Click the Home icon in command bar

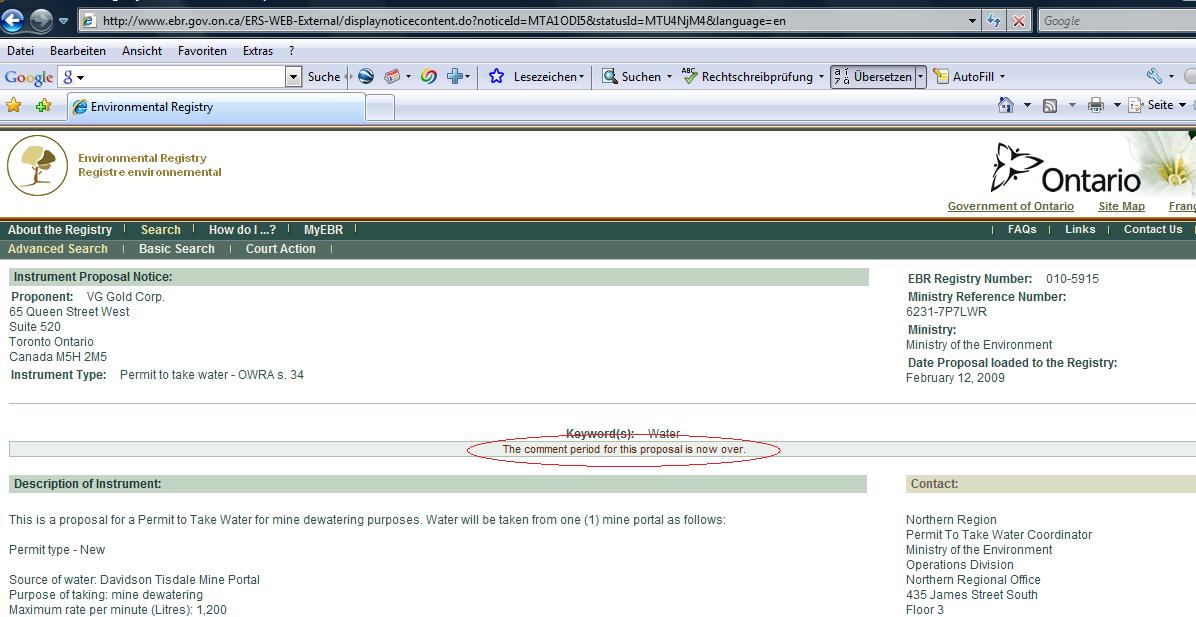point(1006,105)
